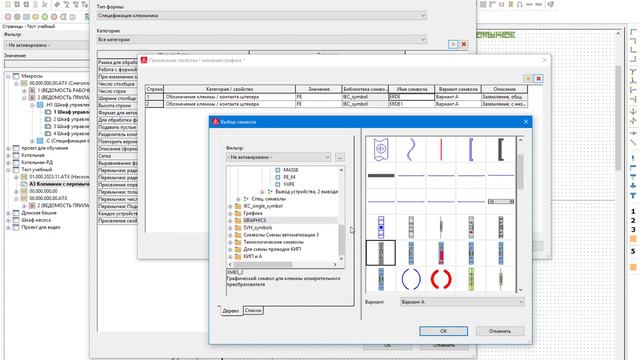
Task: Expand the Котельная project node
Action: point(8,156)
